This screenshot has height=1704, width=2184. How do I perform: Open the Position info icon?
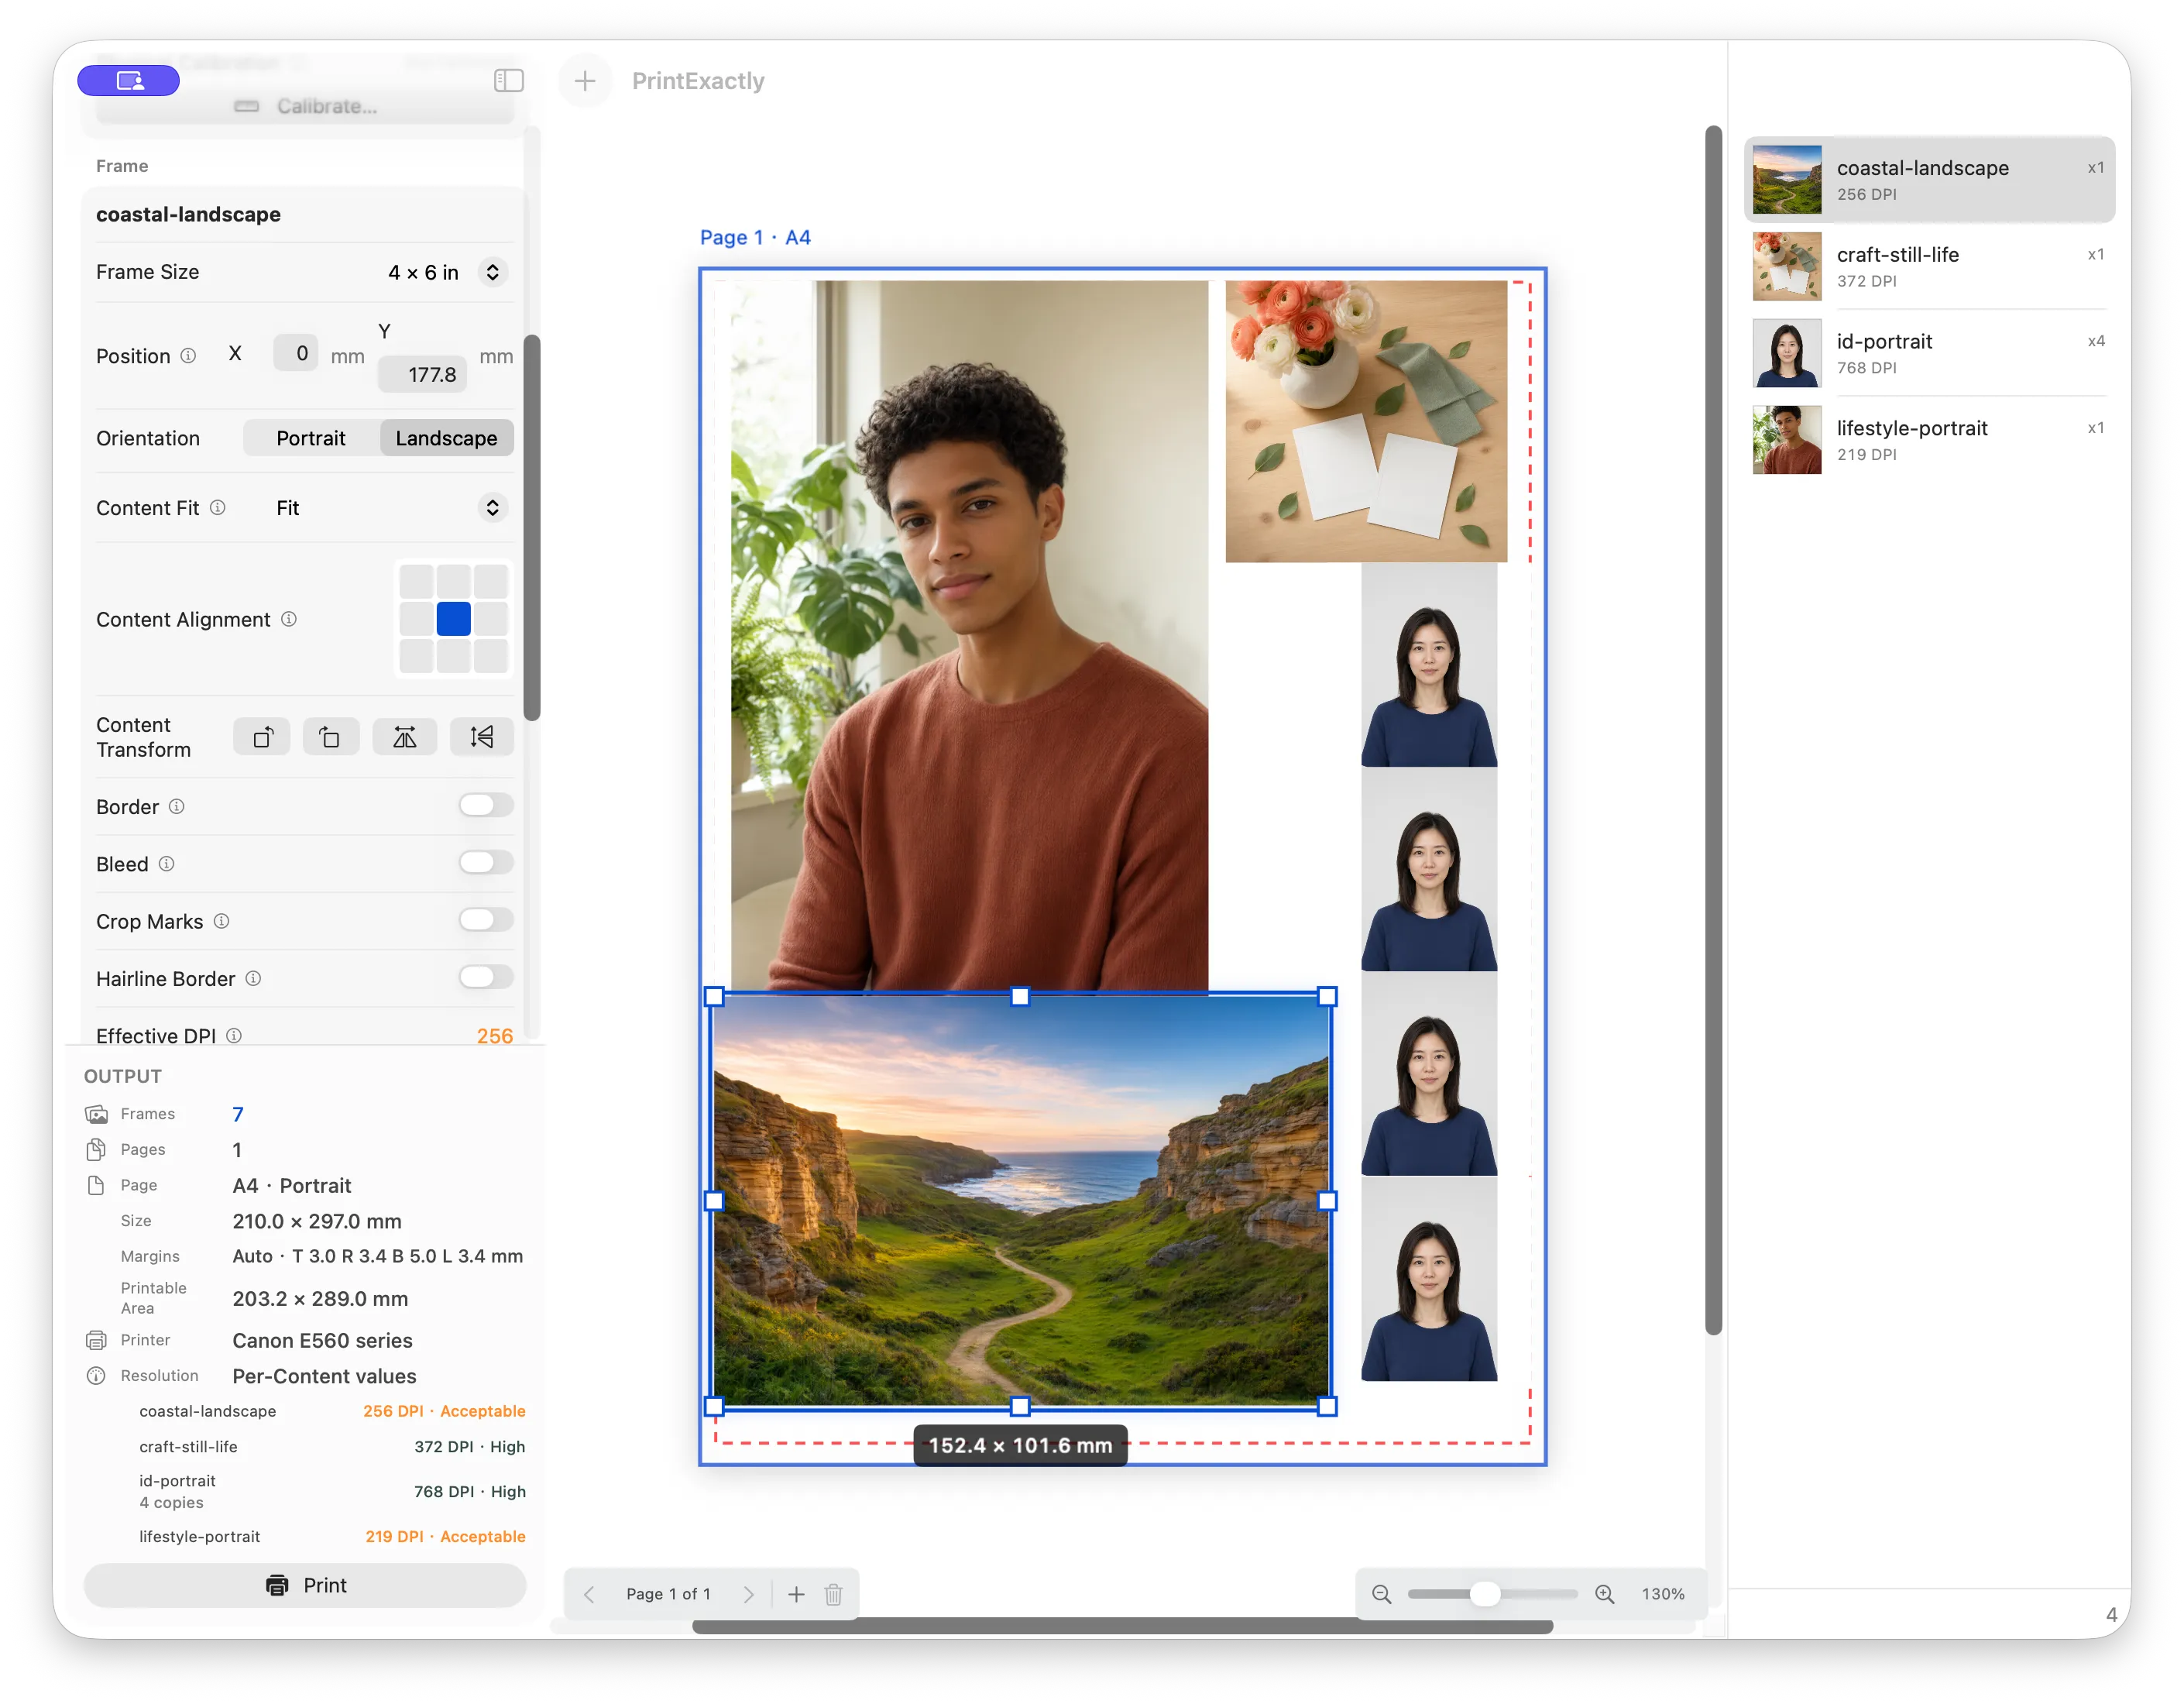click(188, 356)
